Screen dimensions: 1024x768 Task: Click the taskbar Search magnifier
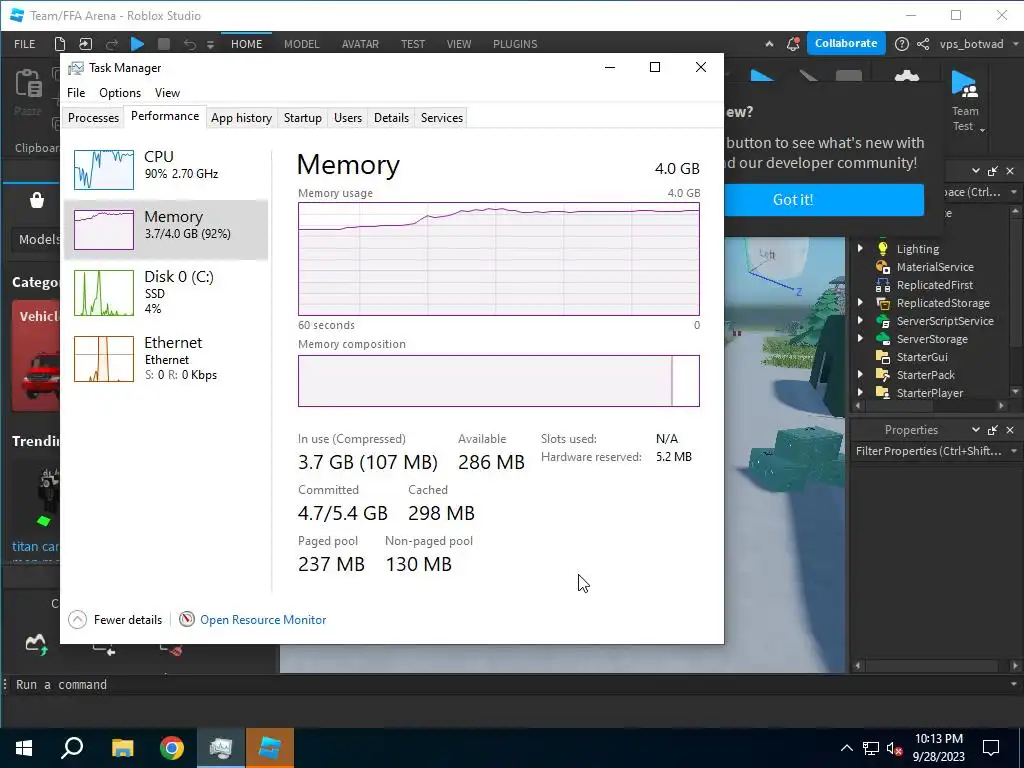pos(72,748)
